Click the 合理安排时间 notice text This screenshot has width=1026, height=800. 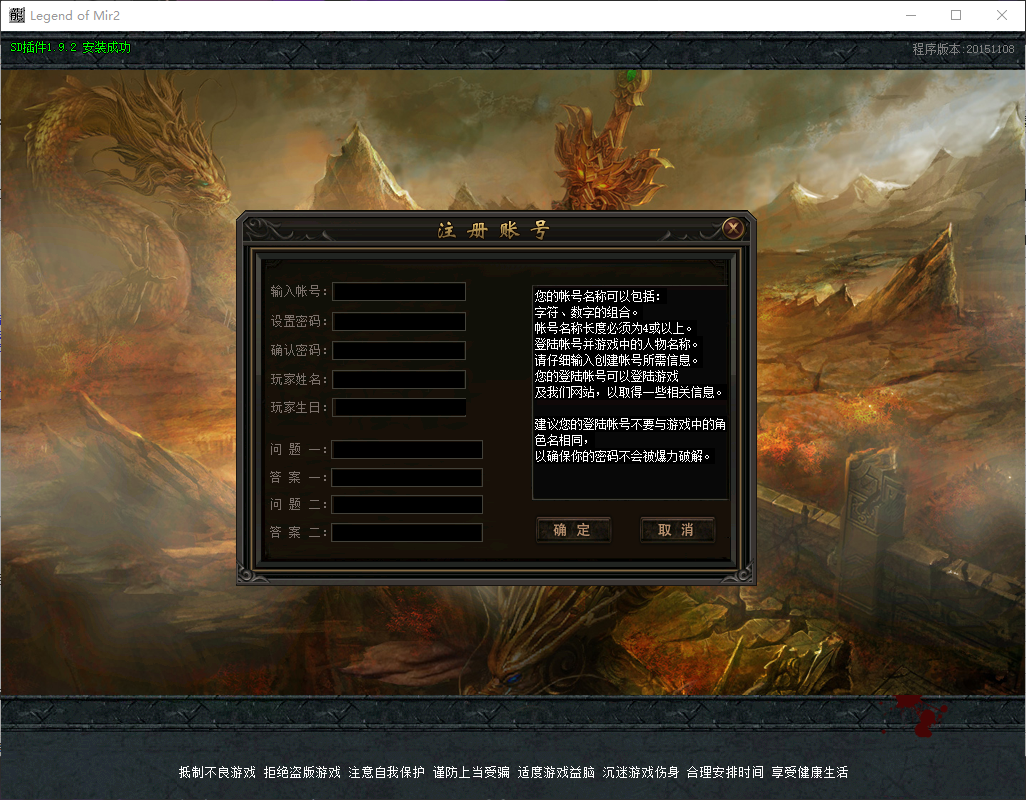tap(725, 773)
